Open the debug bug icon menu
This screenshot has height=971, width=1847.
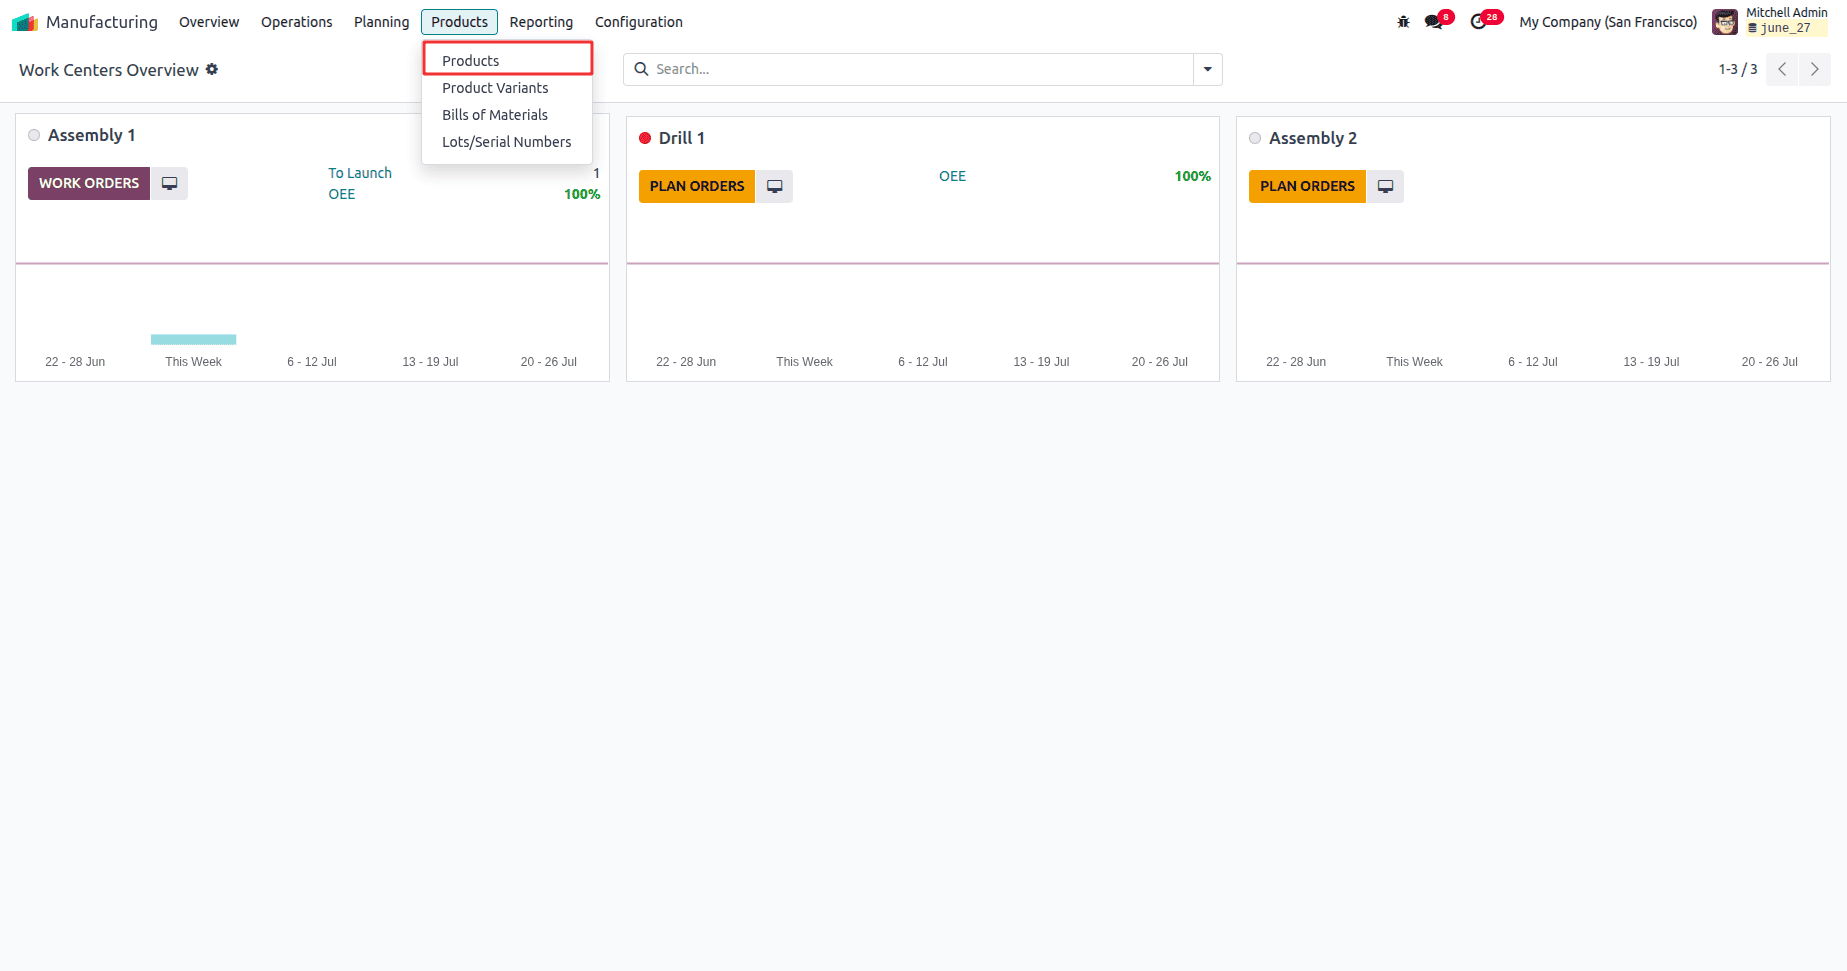click(1403, 22)
